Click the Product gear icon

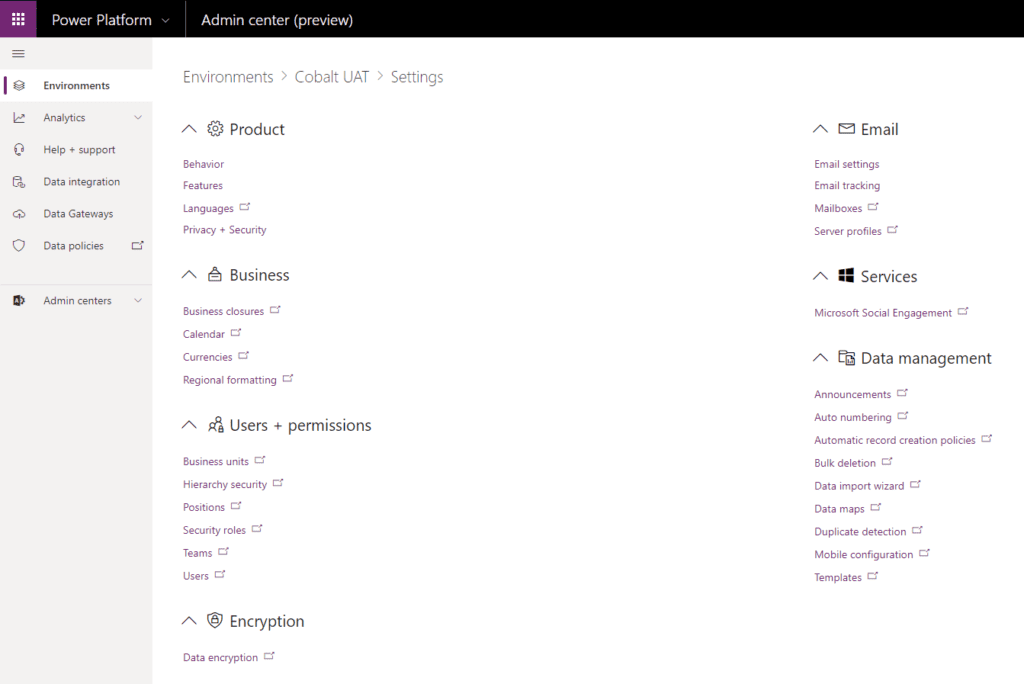[x=215, y=129]
